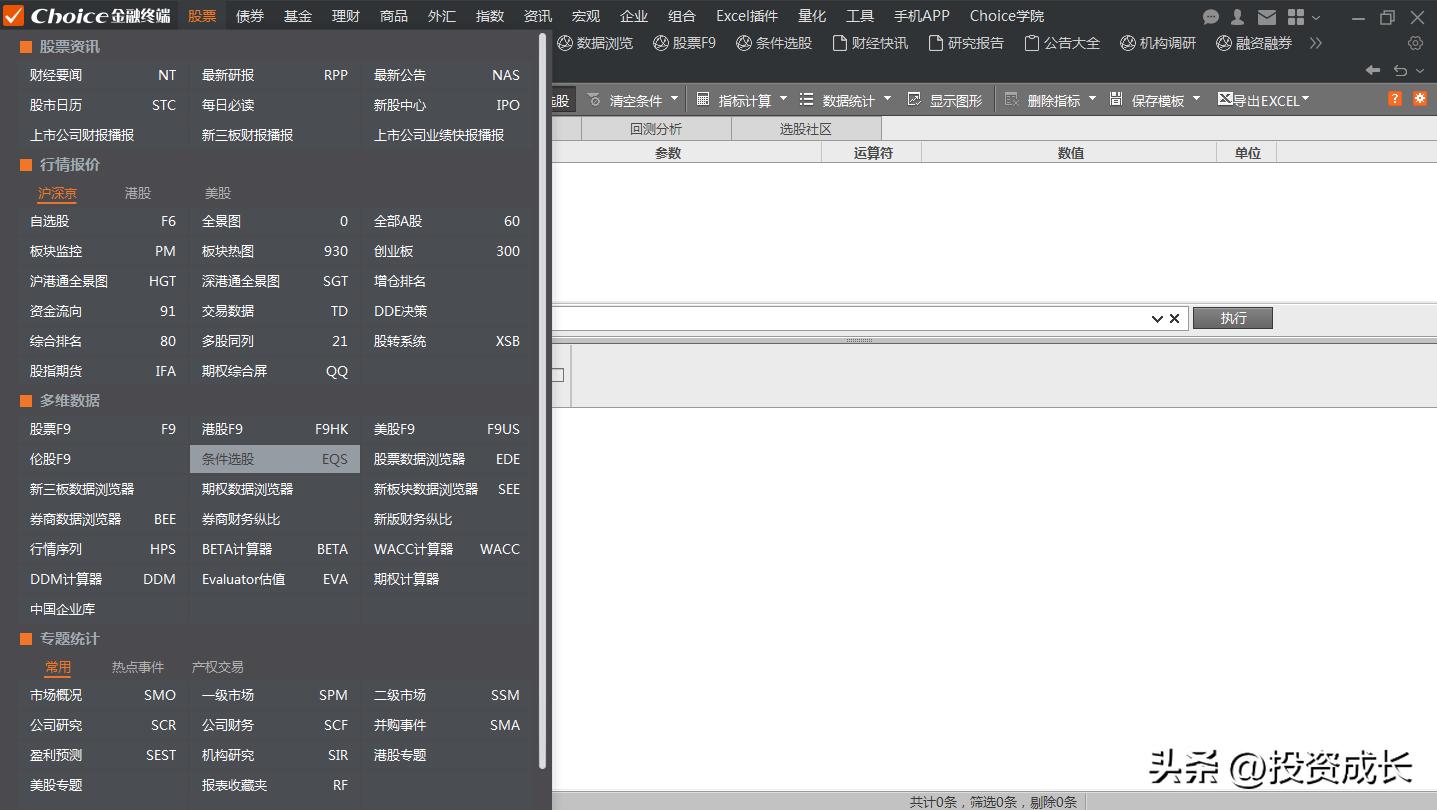The width and height of the screenshot is (1437, 810).
Task: Switch to the 港股 market tab
Action: click(136, 193)
